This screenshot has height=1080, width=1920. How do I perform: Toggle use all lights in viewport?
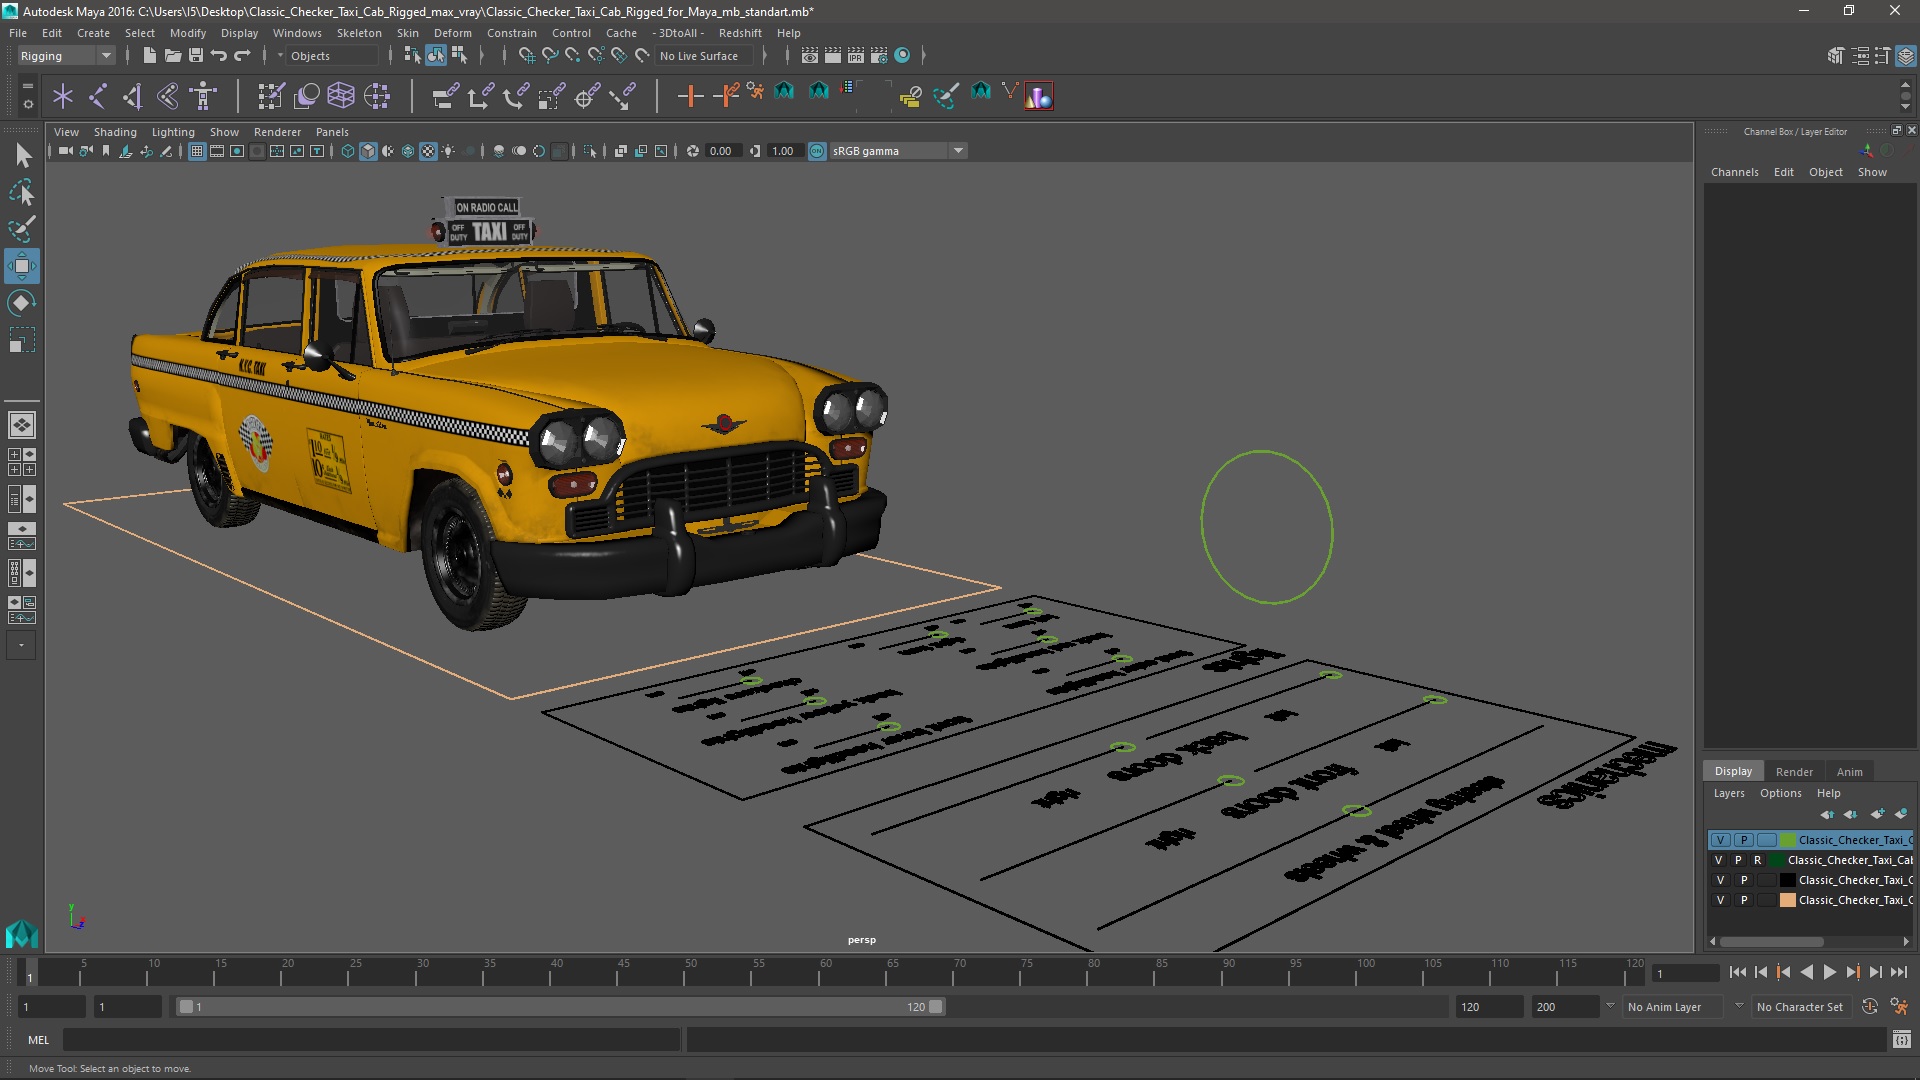coord(448,151)
